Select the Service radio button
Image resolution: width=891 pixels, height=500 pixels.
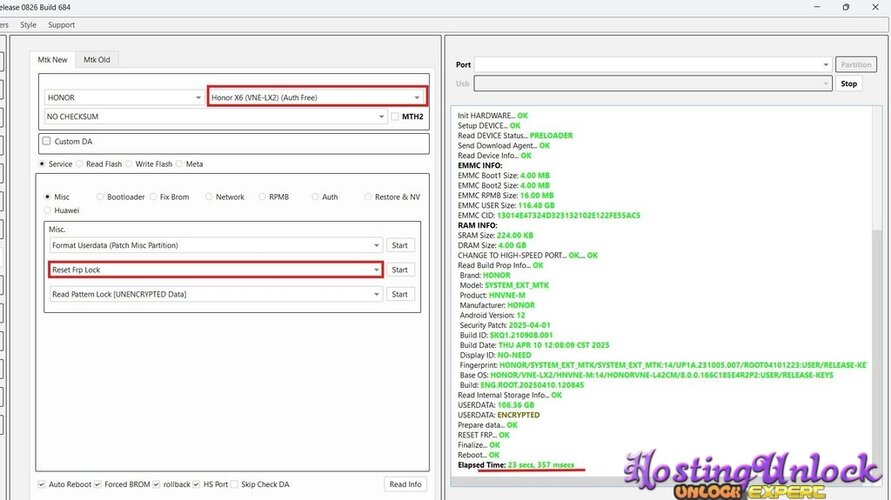[x=42, y=164]
